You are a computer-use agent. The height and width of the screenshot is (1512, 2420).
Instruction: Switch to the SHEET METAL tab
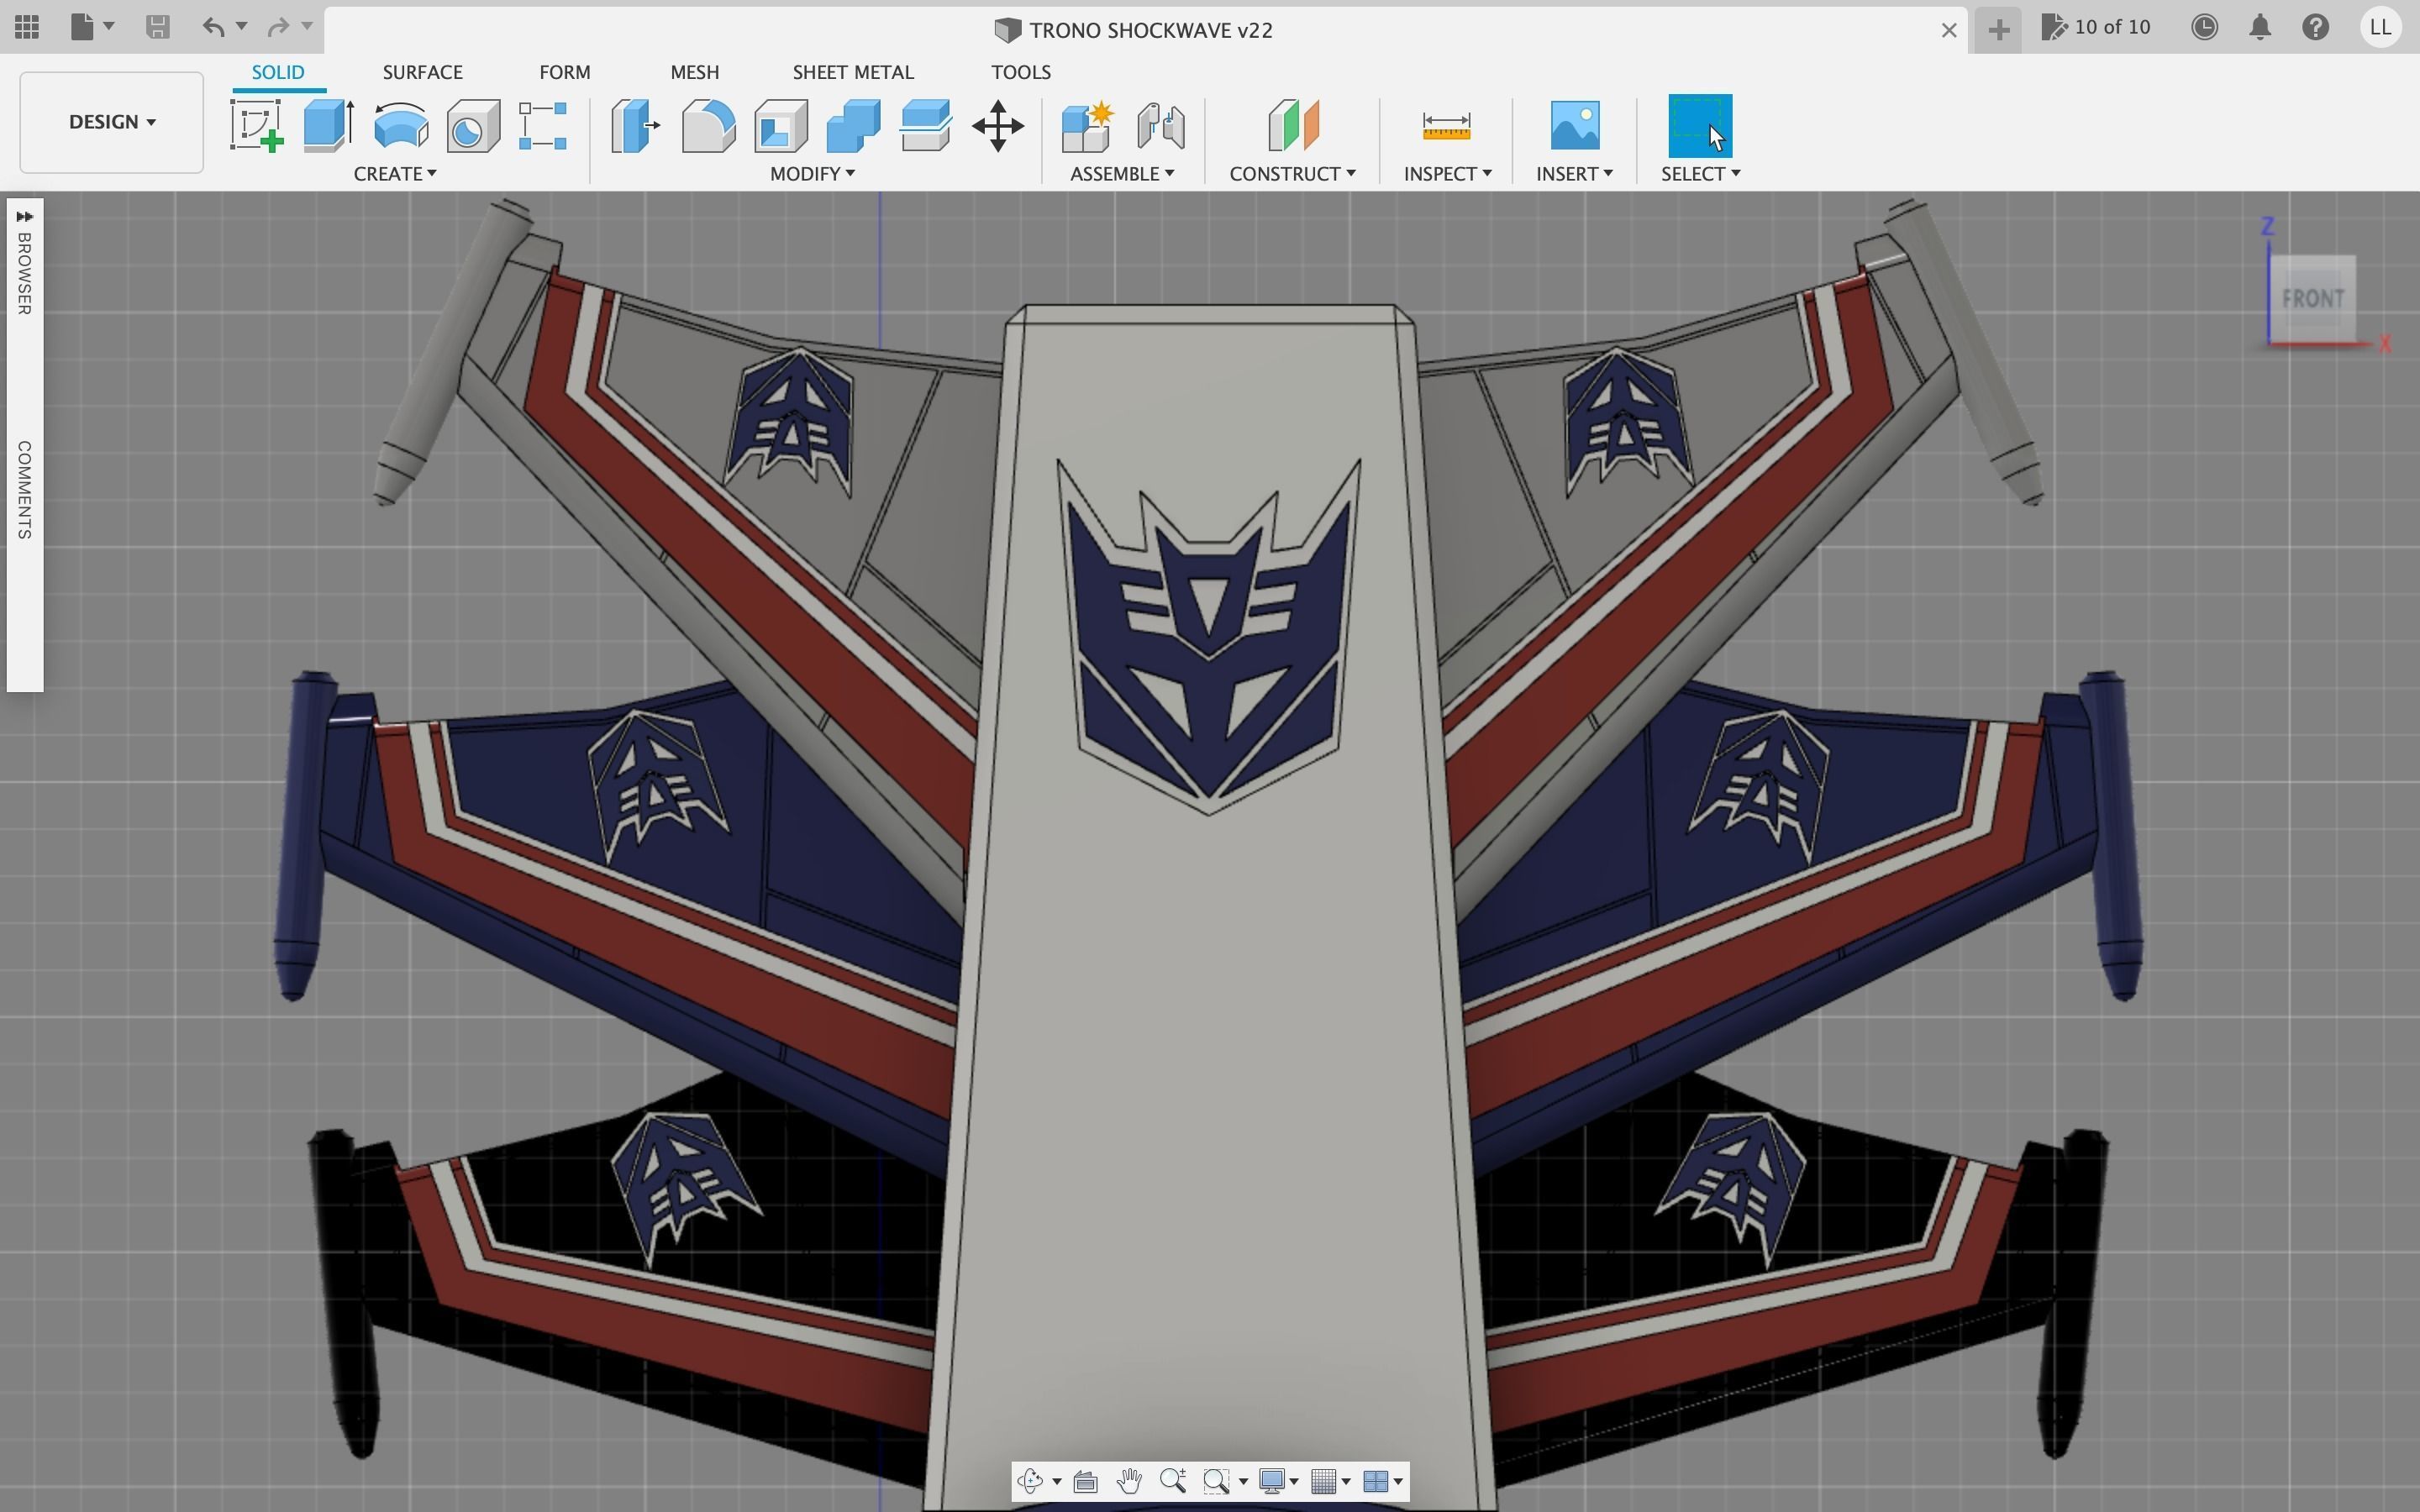pos(853,72)
